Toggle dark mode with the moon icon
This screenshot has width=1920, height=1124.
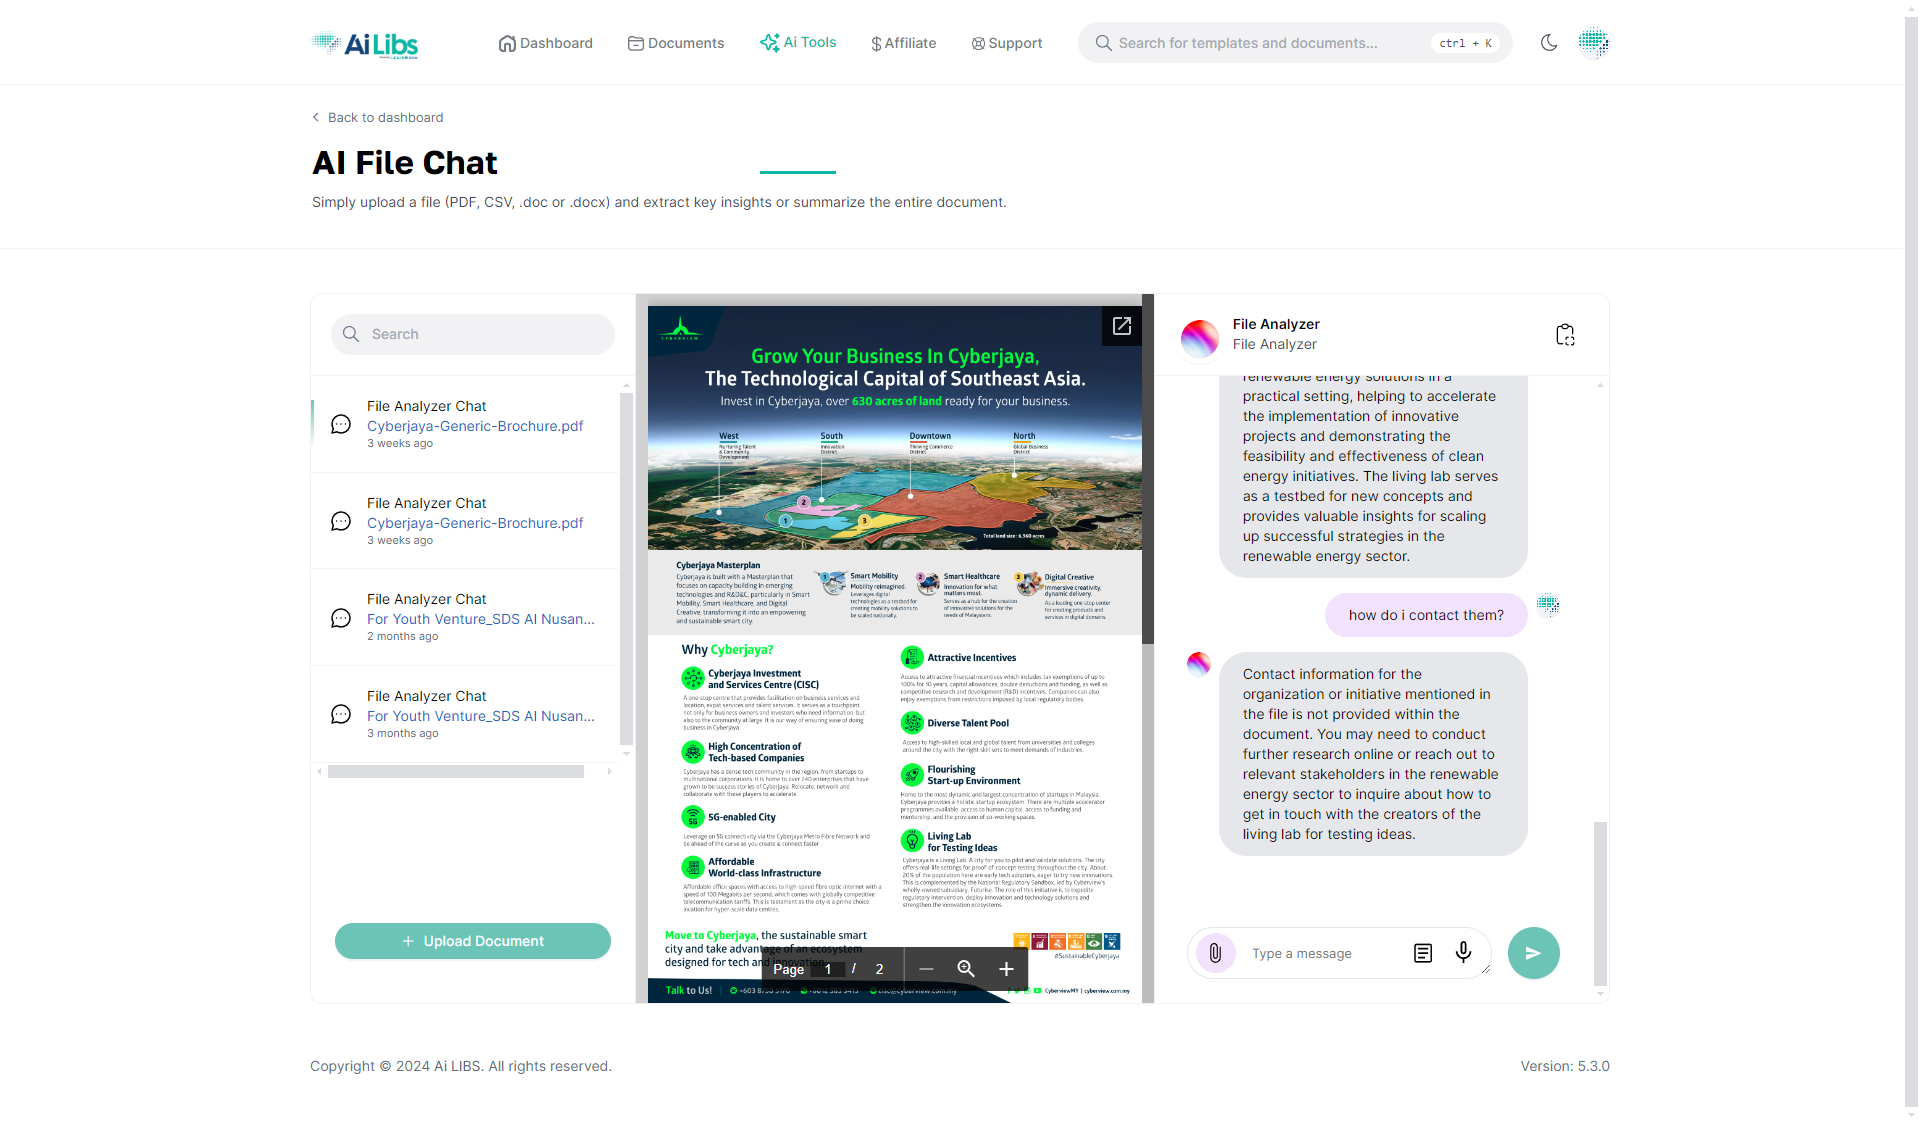point(1549,43)
